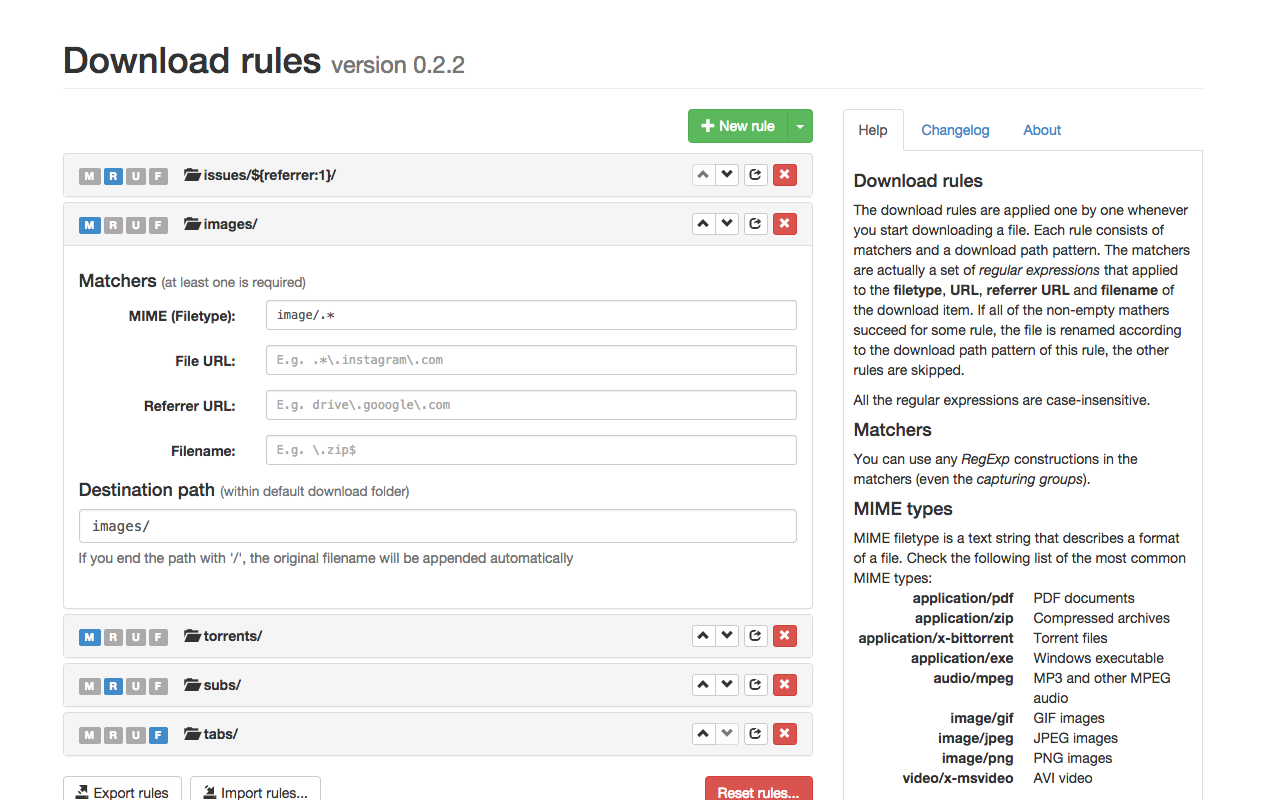Toggle the U matcher on the images/ rule
The image size is (1280, 800).
(x=135, y=224)
